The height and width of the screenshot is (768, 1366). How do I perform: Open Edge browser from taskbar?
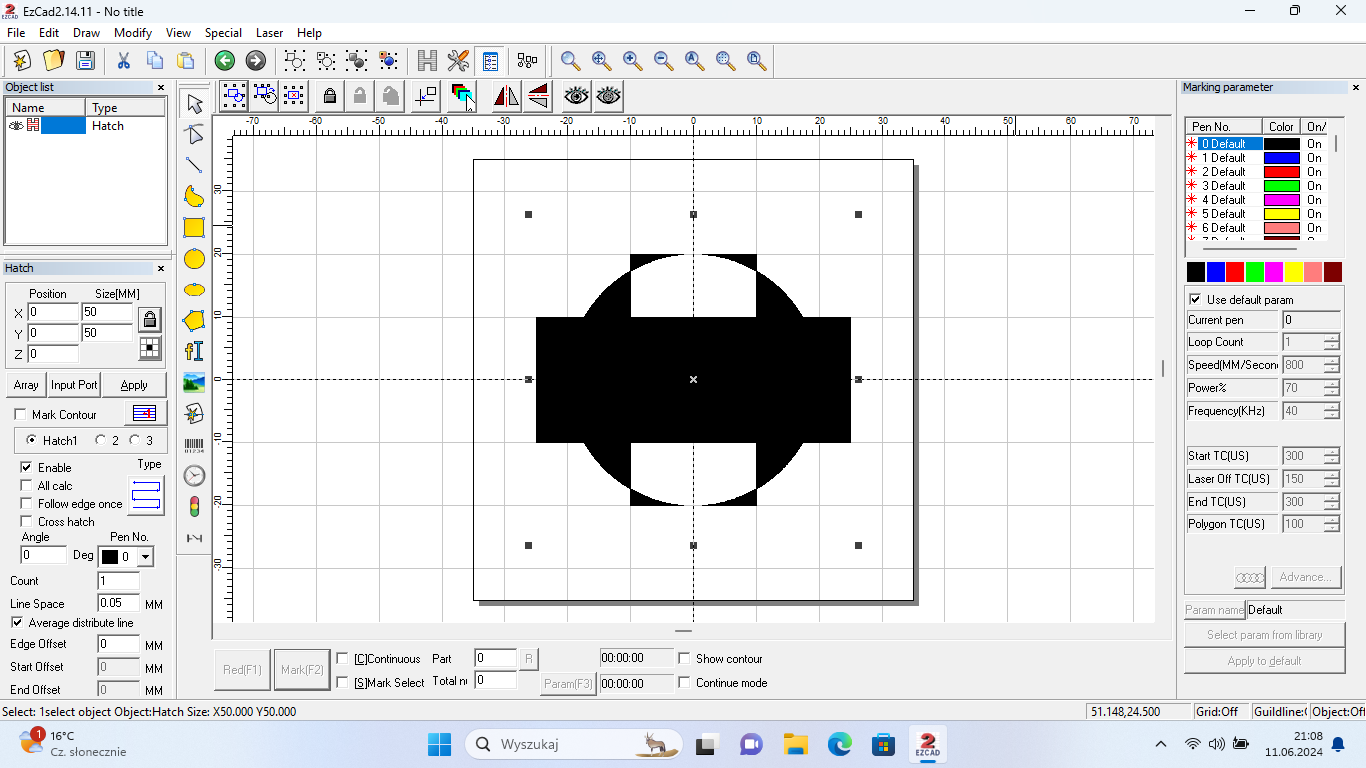839,744
